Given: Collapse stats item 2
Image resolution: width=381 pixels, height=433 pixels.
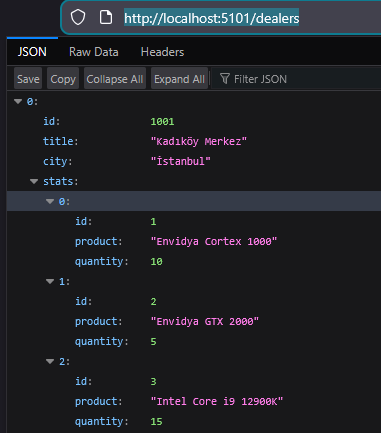Looking at the screenshot, I should pyautogui.click(x=50, y=361).
